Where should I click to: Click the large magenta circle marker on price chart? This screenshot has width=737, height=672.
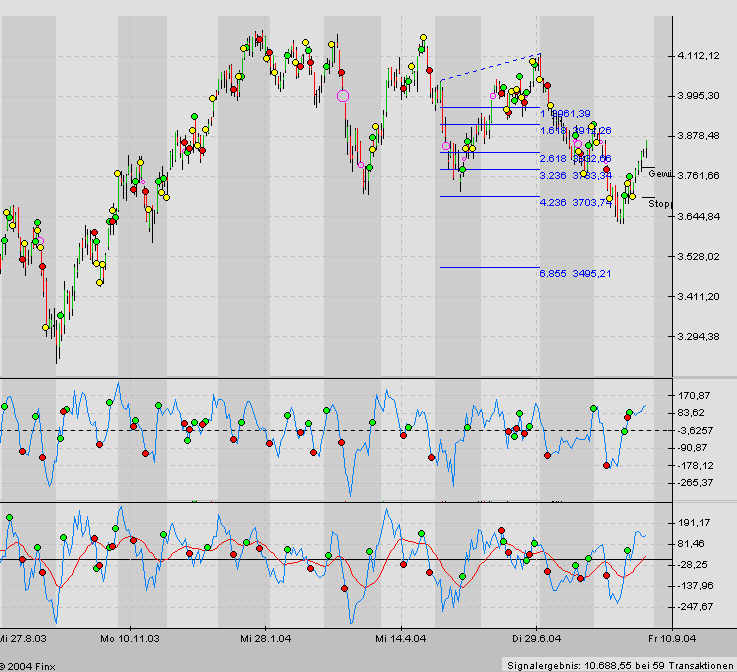point(343,96)
